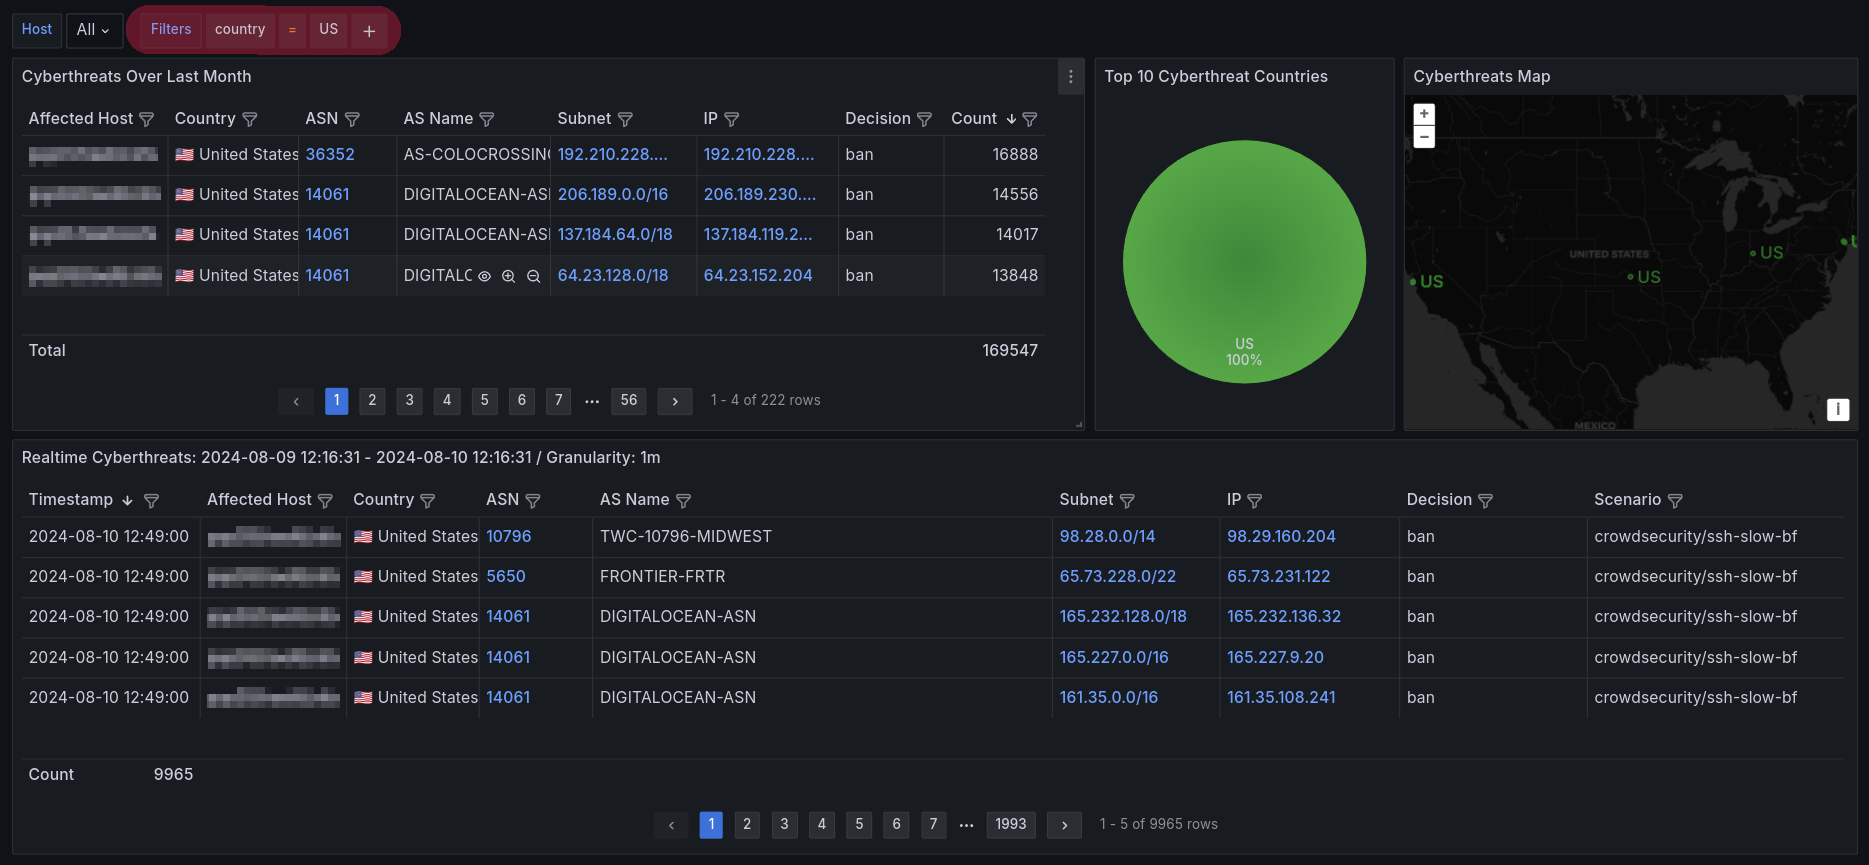
Task: Change filter value US
Action: pyautogui.click(x=329, y=30)
